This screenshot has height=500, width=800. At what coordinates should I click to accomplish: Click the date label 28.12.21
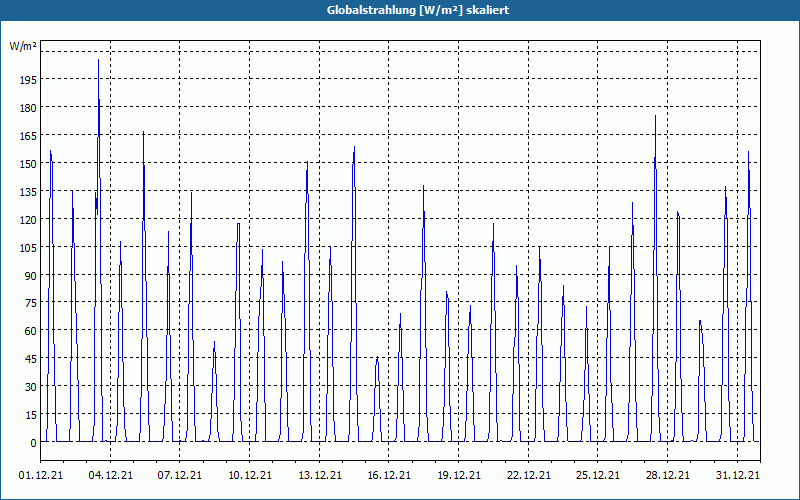pyautogui.click(x=668, y=475)
